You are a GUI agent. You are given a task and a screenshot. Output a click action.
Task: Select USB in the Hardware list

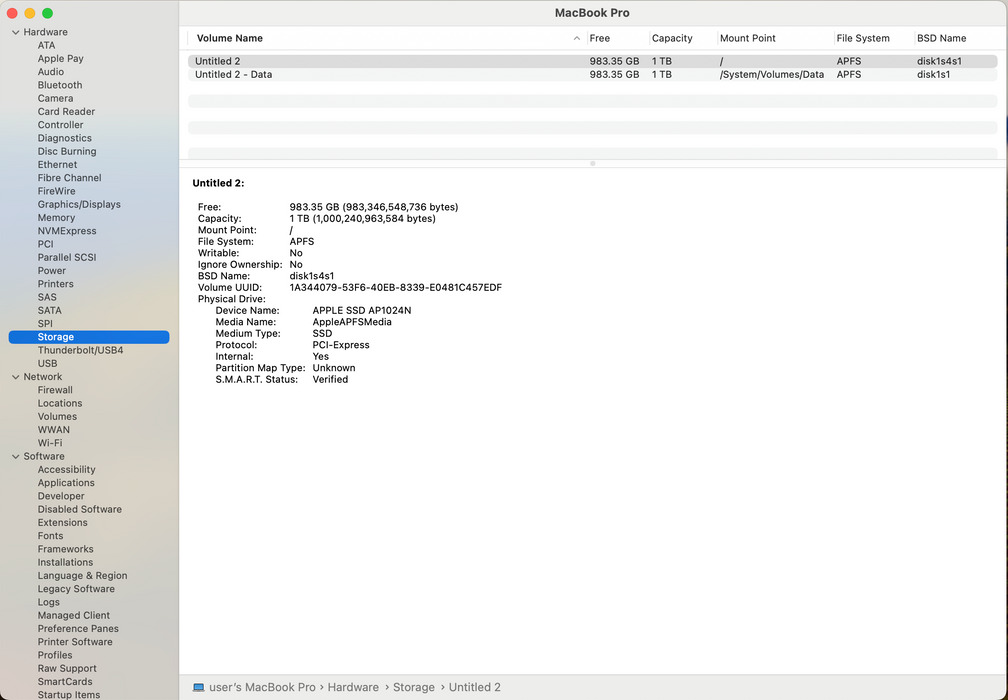pyautogui.click(x=48, y=363)
